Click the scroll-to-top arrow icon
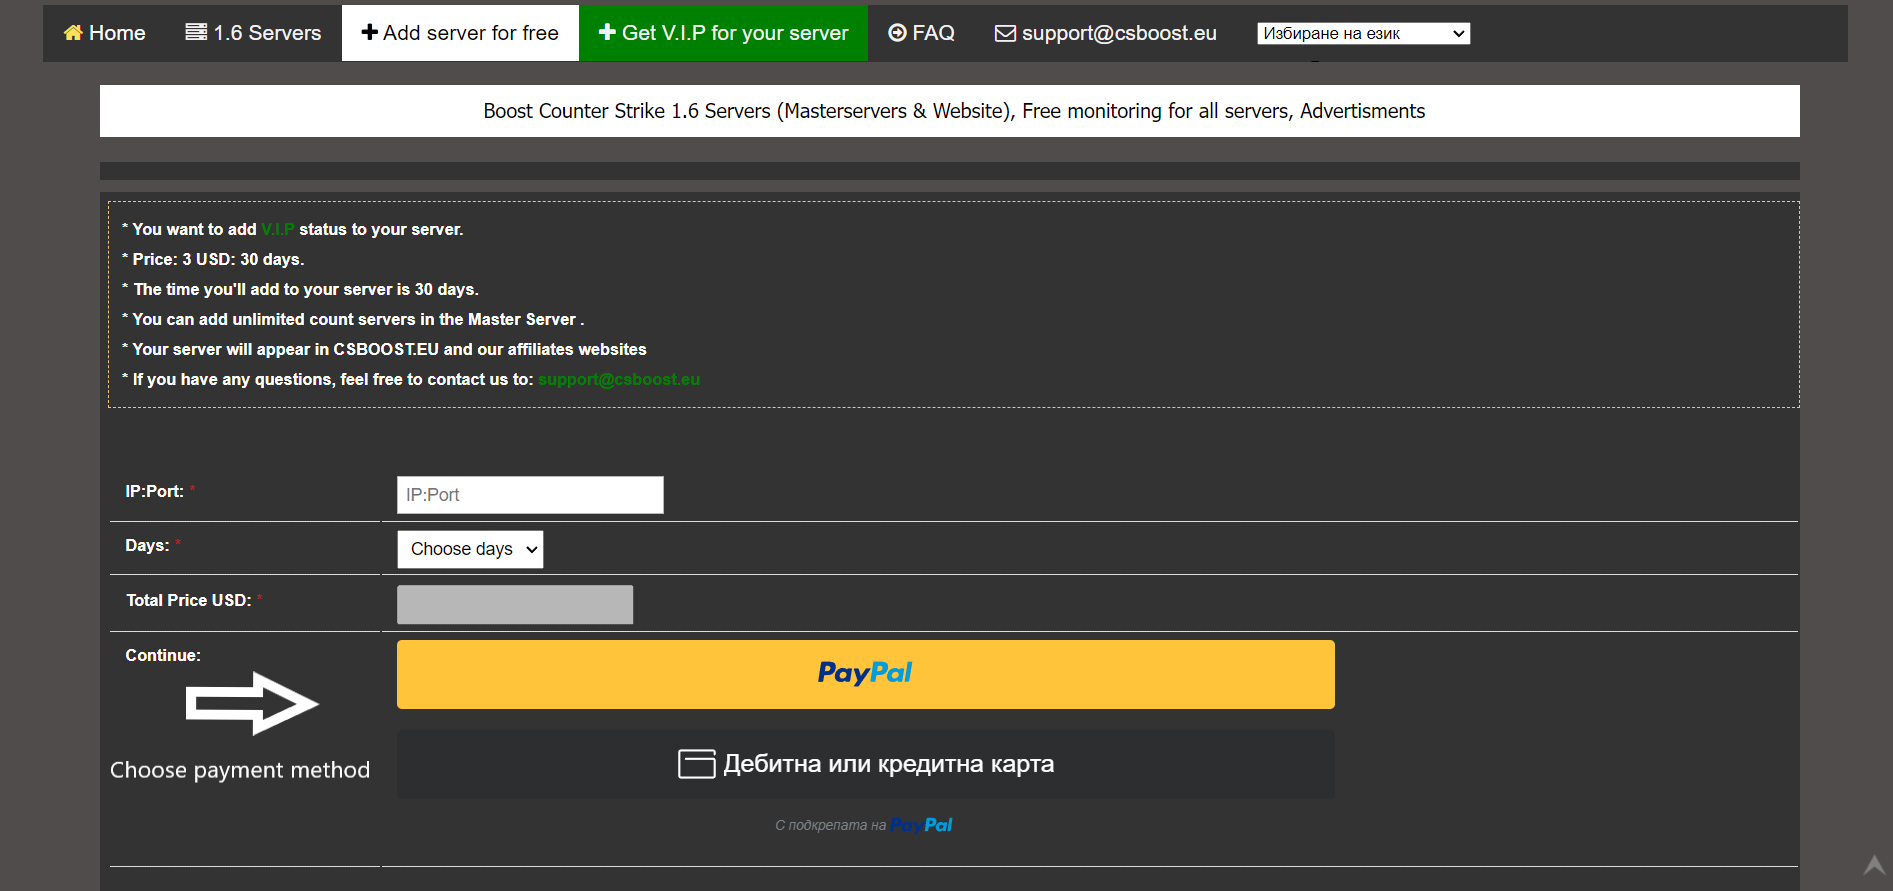Screen dimensions: 1893x891 point(1874,865)
